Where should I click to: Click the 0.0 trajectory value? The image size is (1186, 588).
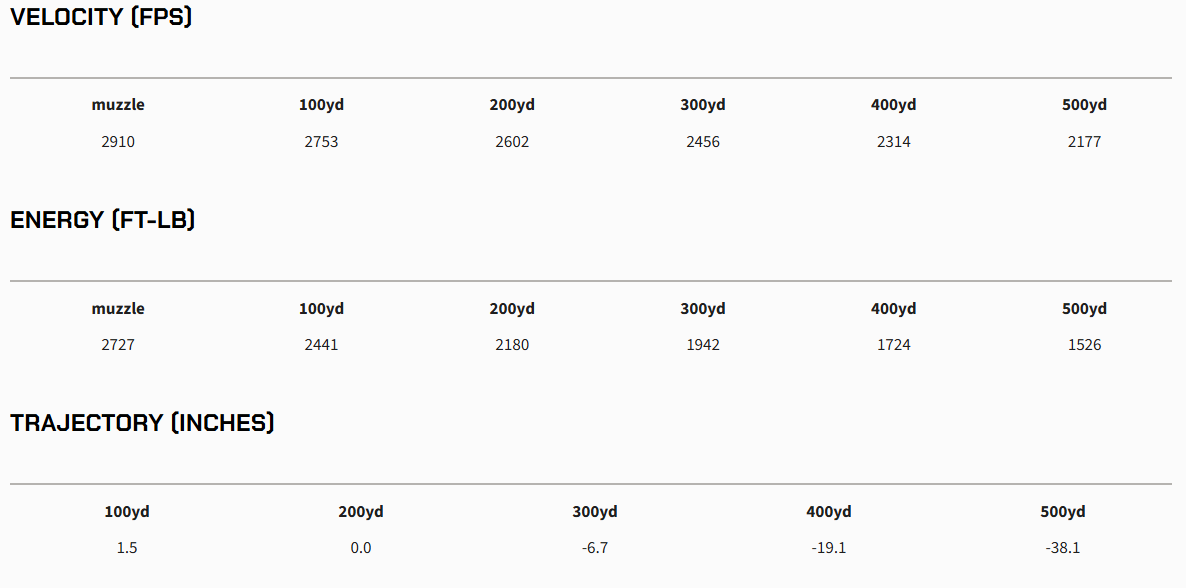(361, 548)
